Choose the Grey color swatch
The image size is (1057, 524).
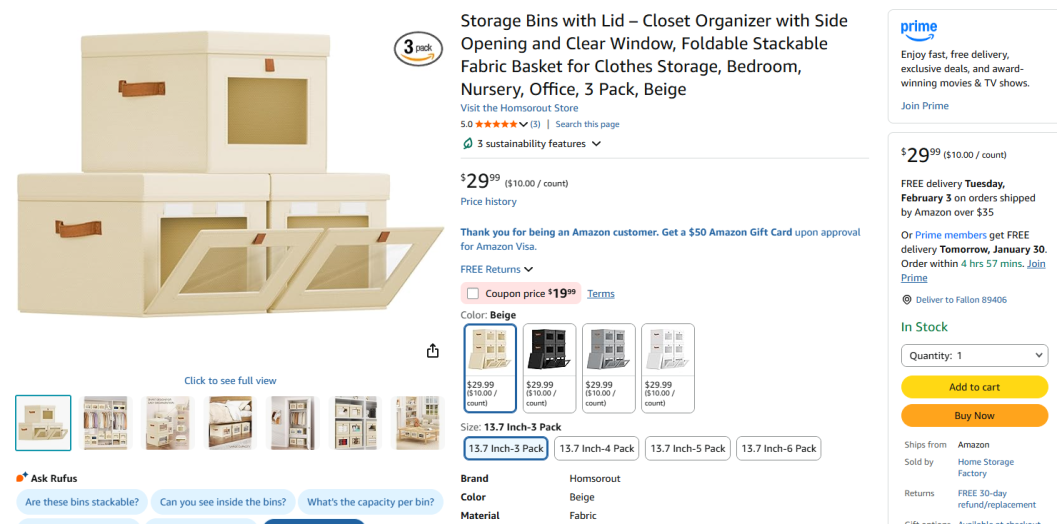[x=608, y=367]
